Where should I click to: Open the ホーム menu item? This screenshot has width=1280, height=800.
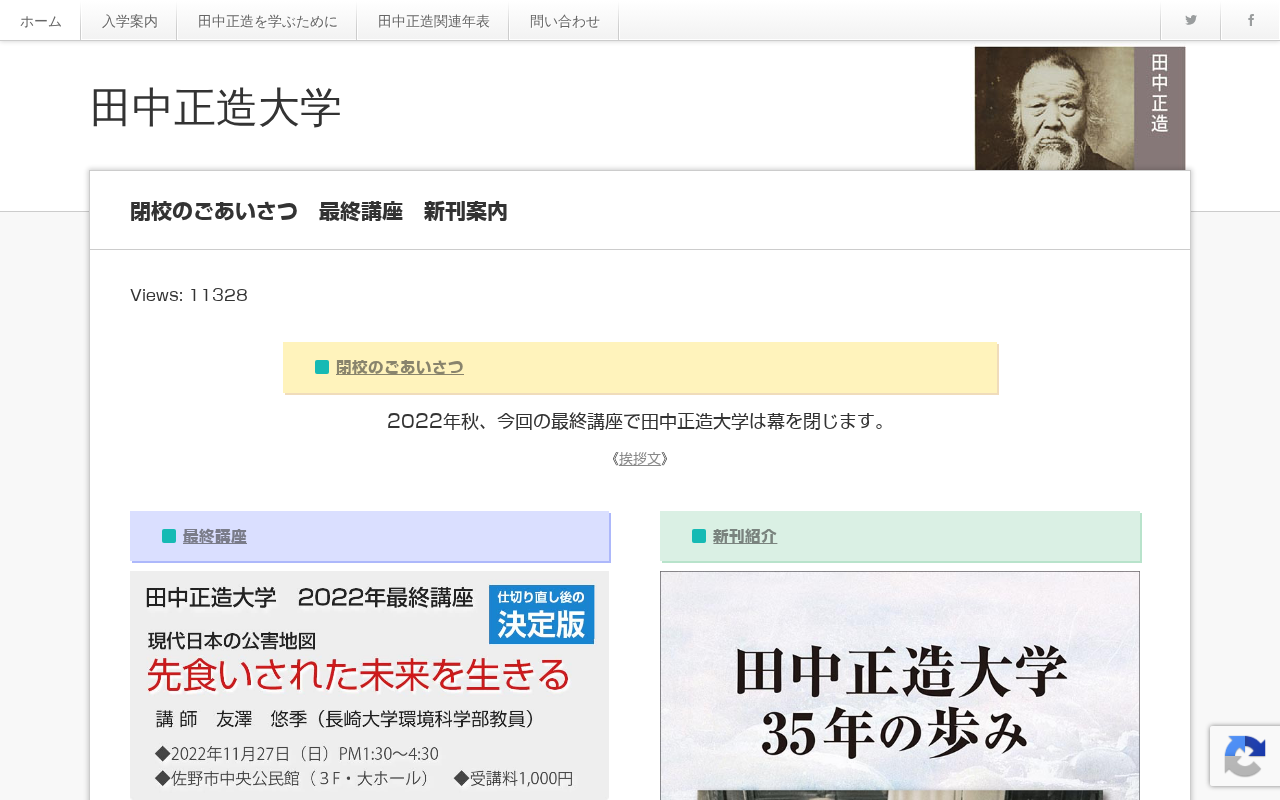[40, 21]
